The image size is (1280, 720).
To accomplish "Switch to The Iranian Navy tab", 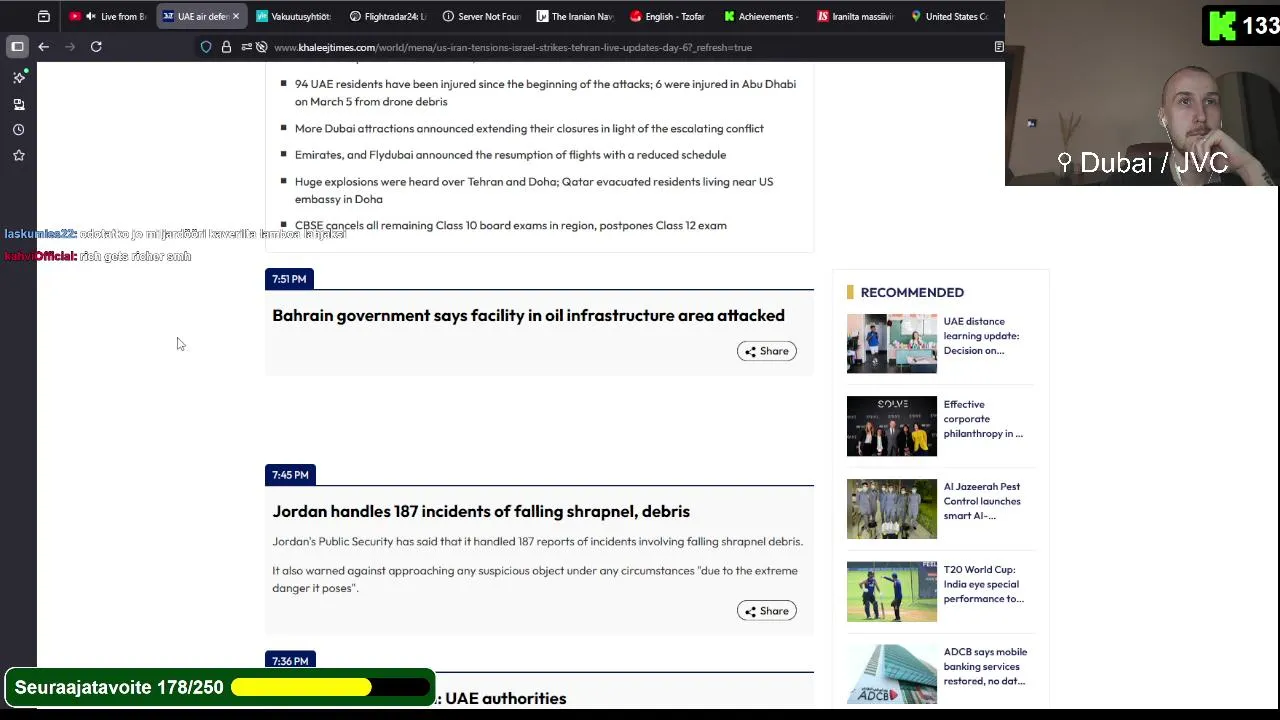I will tap(575, 16).
